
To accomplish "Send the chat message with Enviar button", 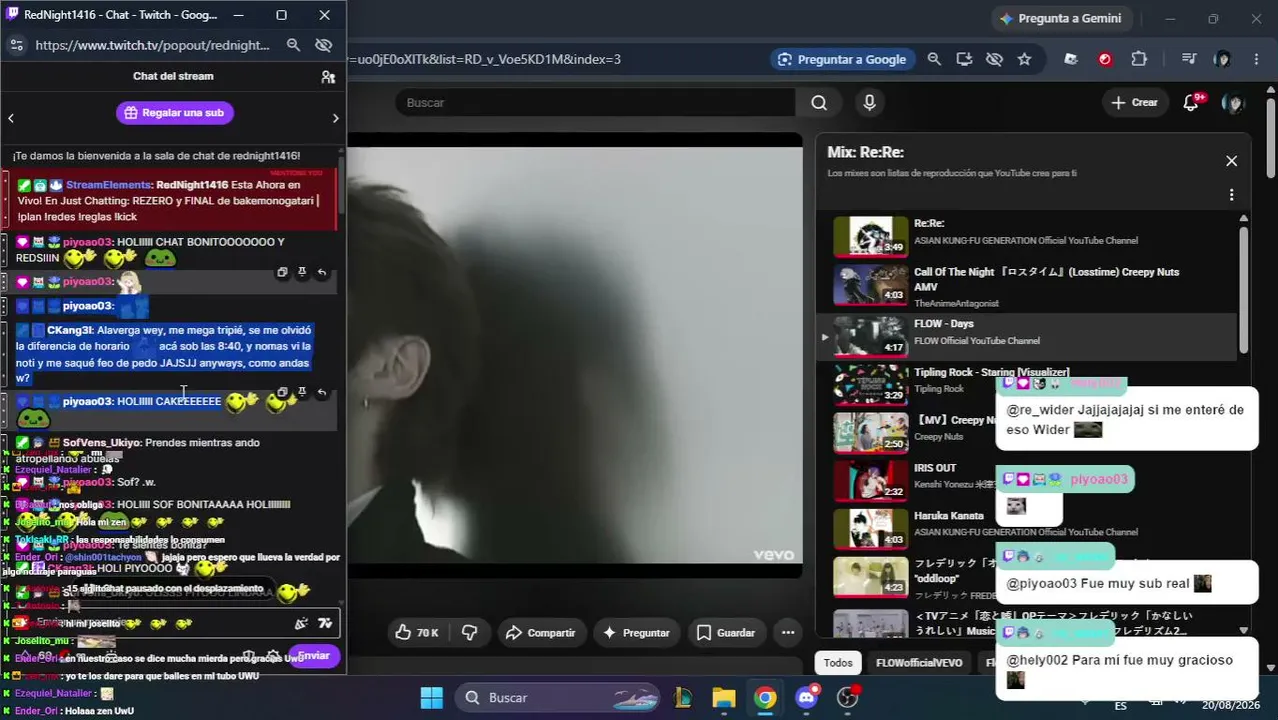I will [x=313, y=656].
